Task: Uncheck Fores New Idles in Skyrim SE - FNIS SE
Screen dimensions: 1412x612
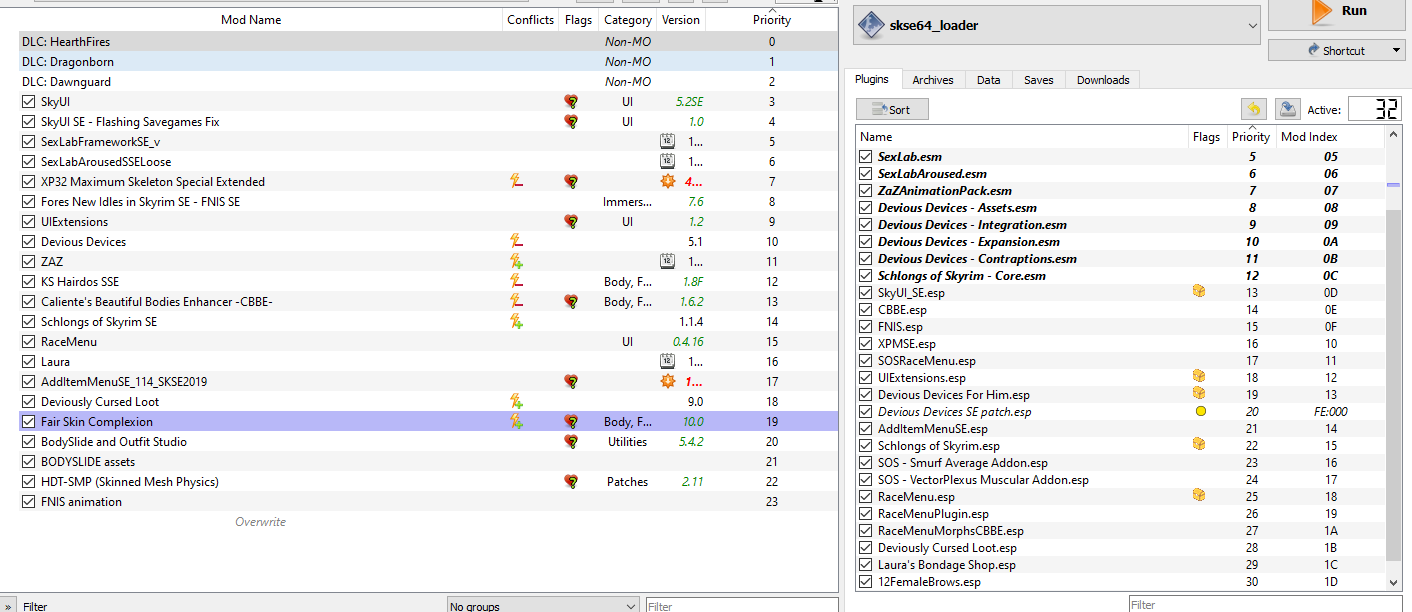Action: [28, 202]
